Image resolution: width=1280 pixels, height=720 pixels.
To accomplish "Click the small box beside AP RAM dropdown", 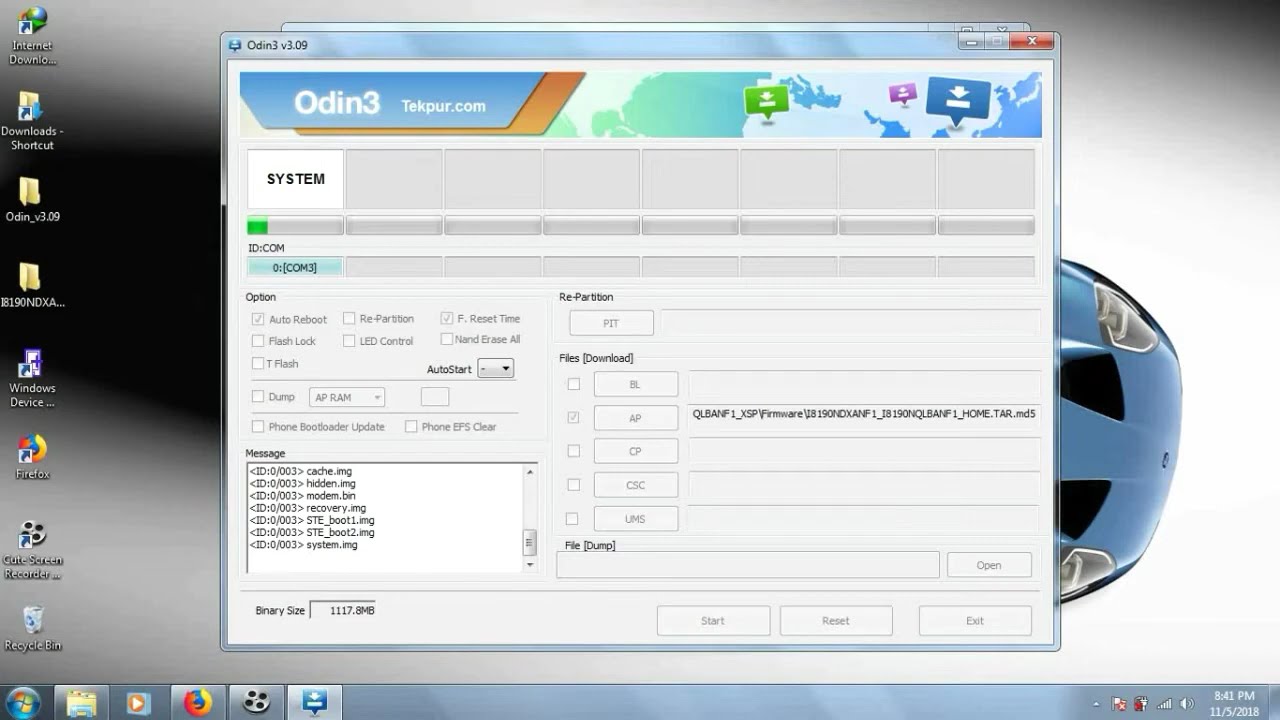I will 435,397.
